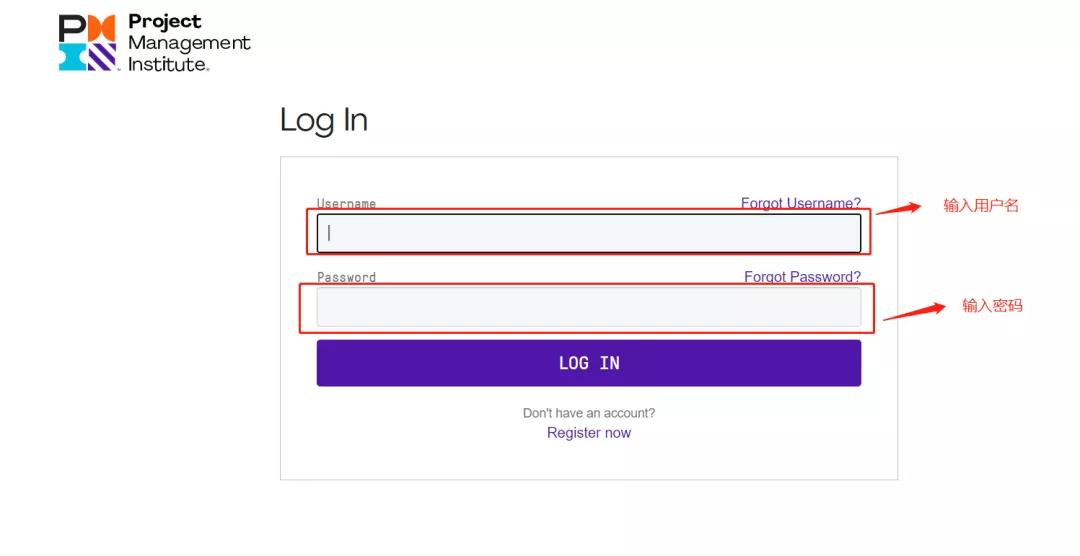Submit with the purple LOG IN button
Image resolution: width=1080 pixels, height=556 pixels.
click(x=588, y=363)
